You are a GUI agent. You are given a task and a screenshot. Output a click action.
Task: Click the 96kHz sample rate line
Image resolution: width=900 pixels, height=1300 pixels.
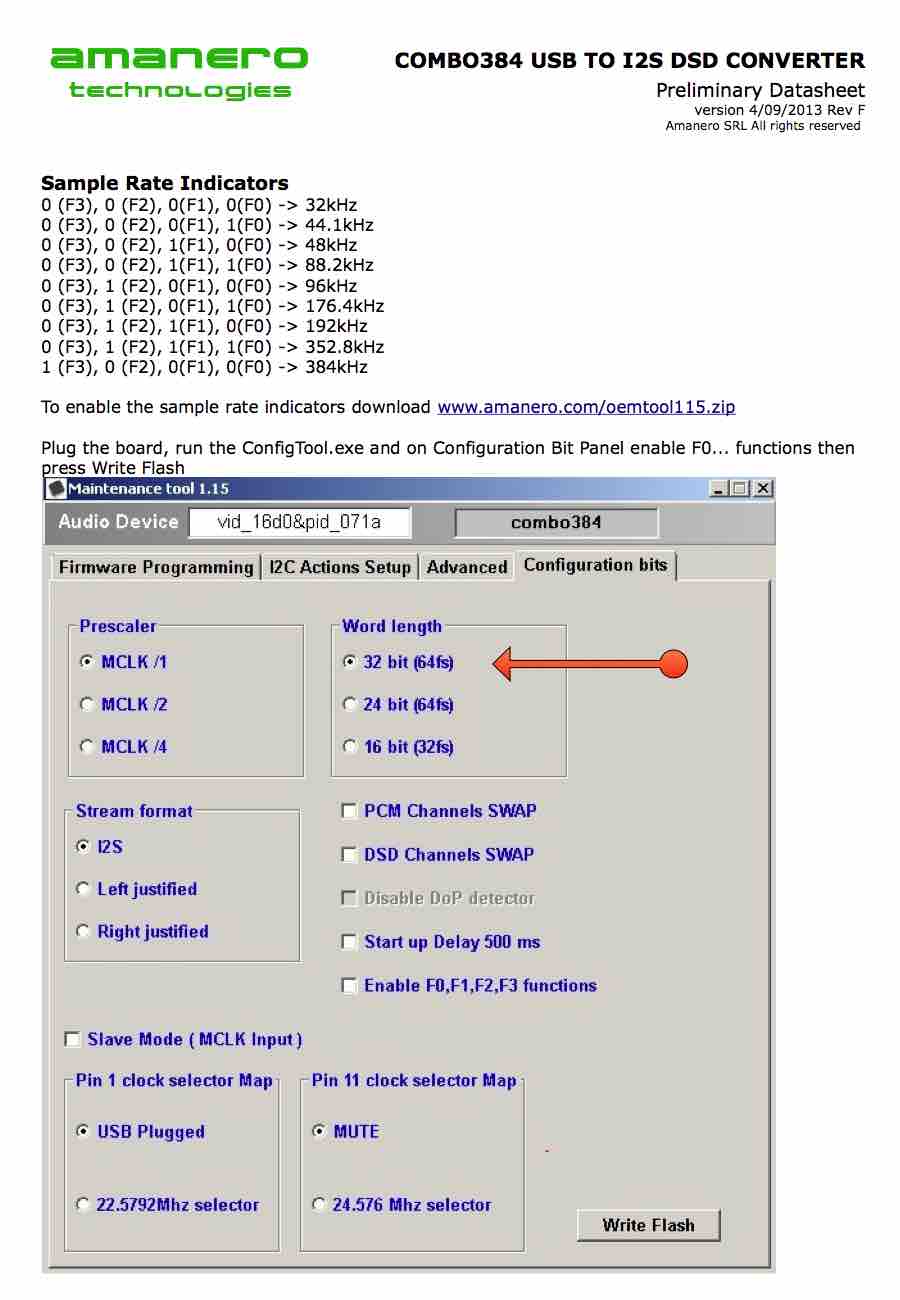199,286
